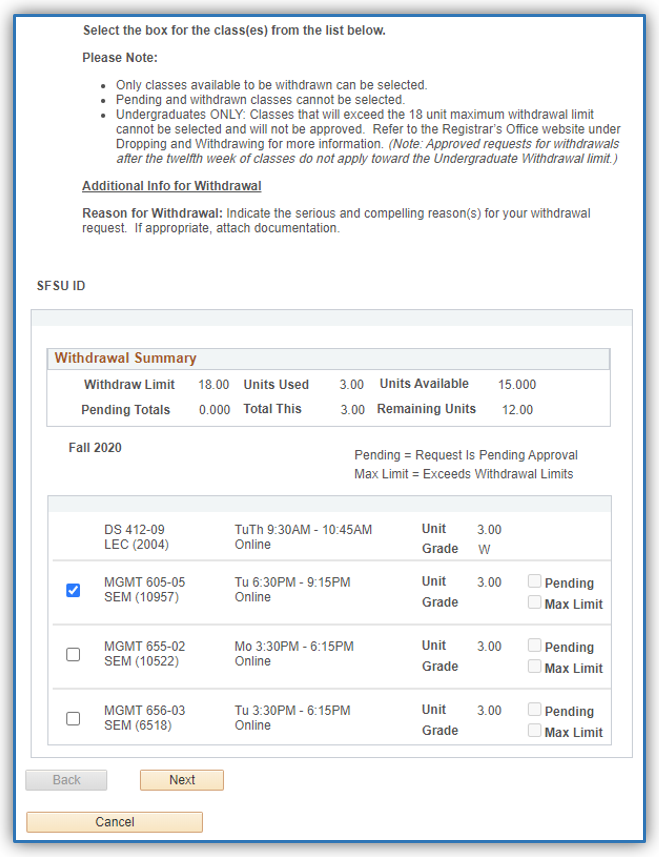659x857 pixels.
Task: Click Max Limit checkbox in MGMT 605-05 row
Action: tap(534, 602)
